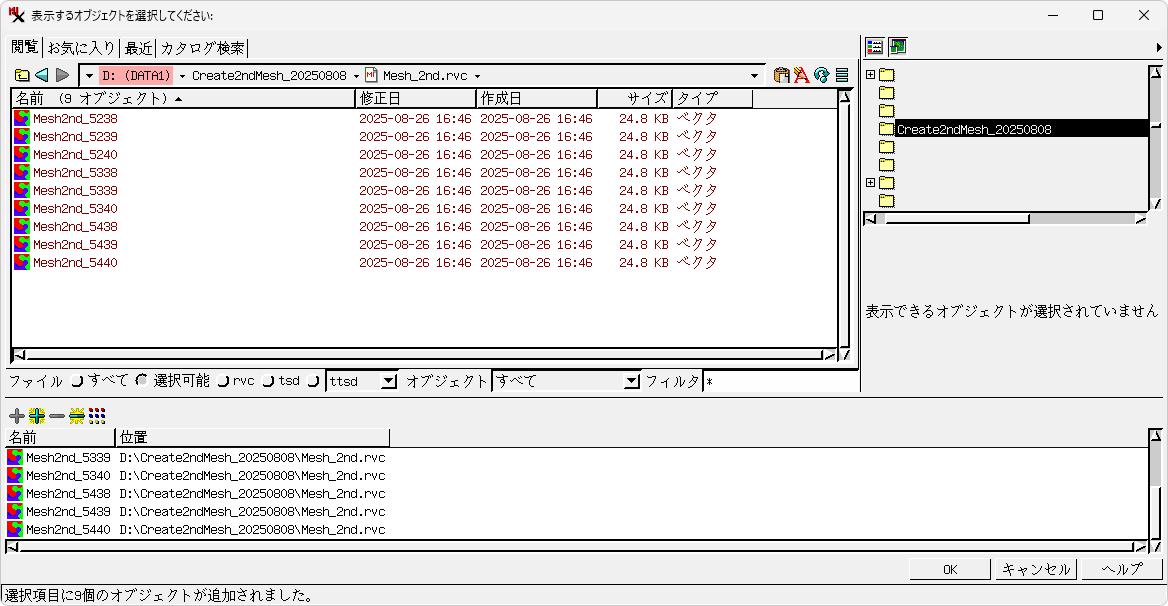Select the すべて file radio button

click(x=77, y=381)
